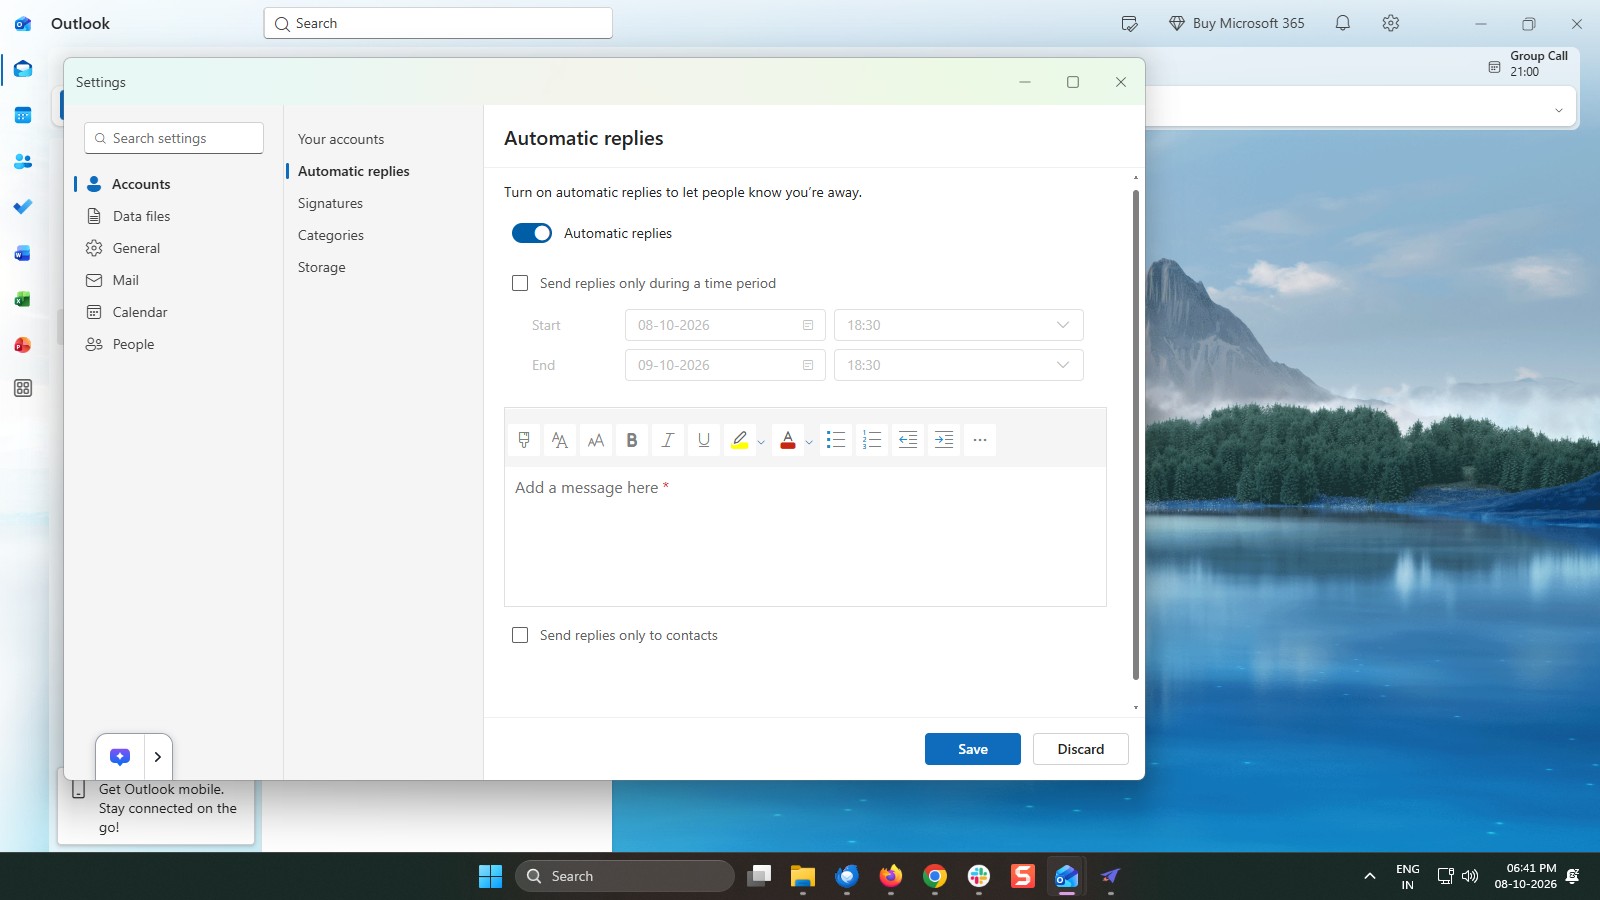Open the Storage settings page

tap(322, 267)
